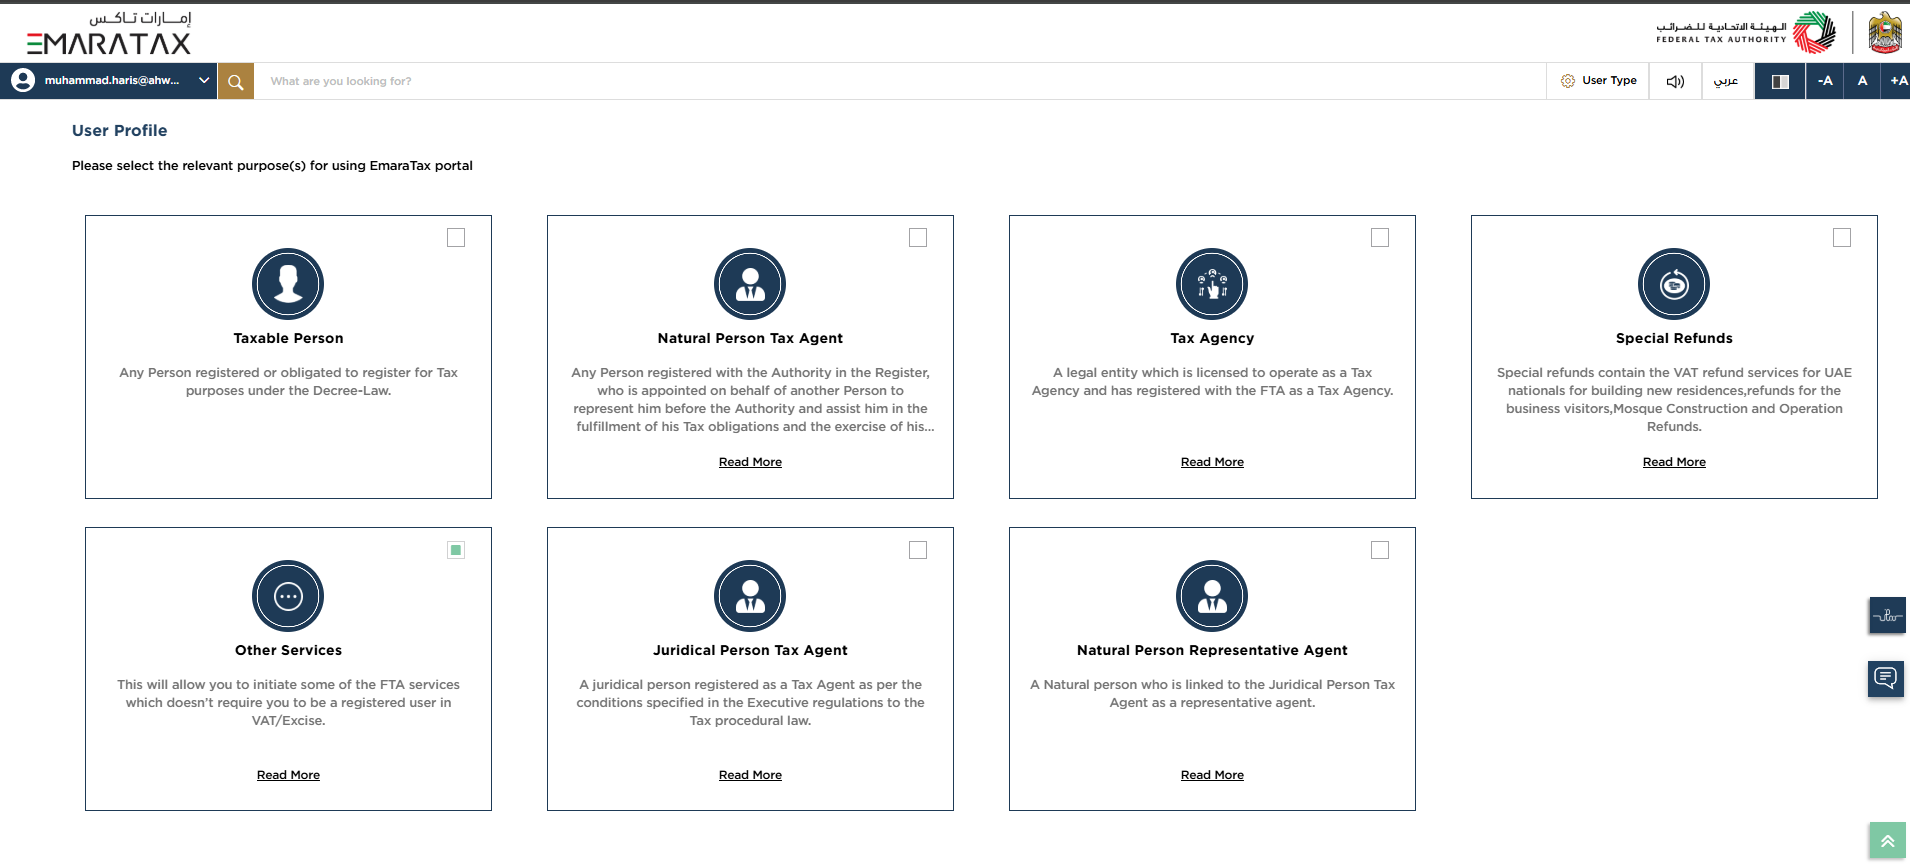This screenshot has height=868, width=1910.
Task: Click the Special Refunds icon
Action: pyautogui.click(x=1674, y=284)
